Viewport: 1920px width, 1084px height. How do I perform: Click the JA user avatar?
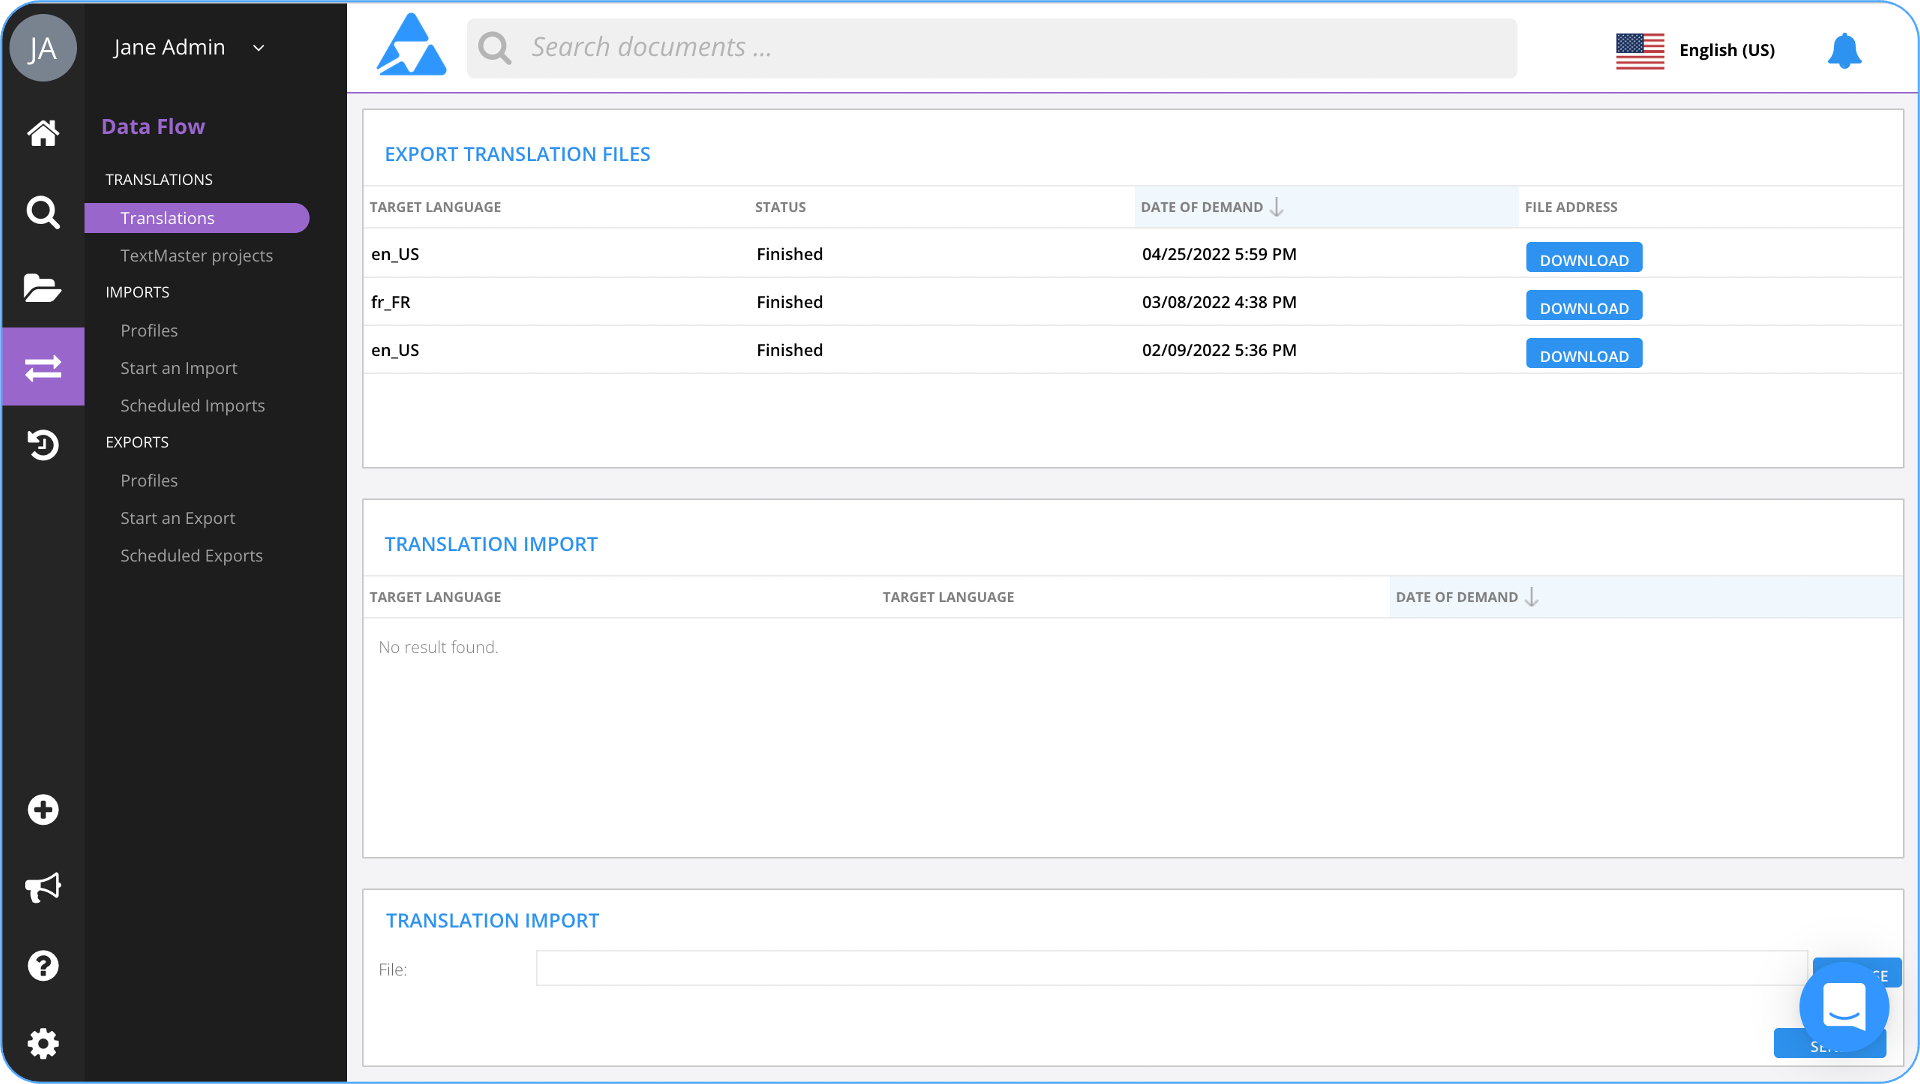(x=43, y=48)
